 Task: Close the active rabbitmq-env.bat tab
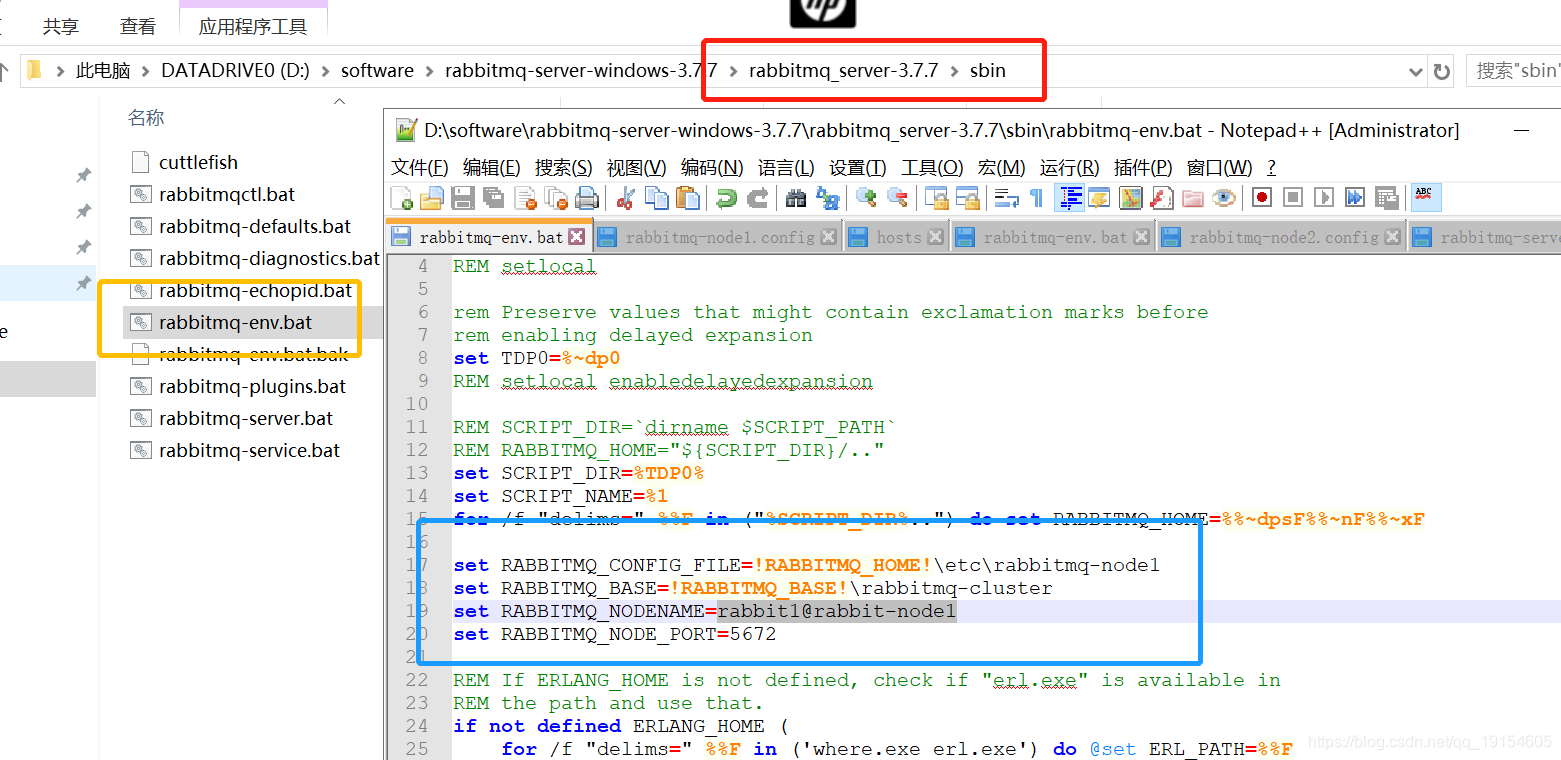(x=576, y=237)
